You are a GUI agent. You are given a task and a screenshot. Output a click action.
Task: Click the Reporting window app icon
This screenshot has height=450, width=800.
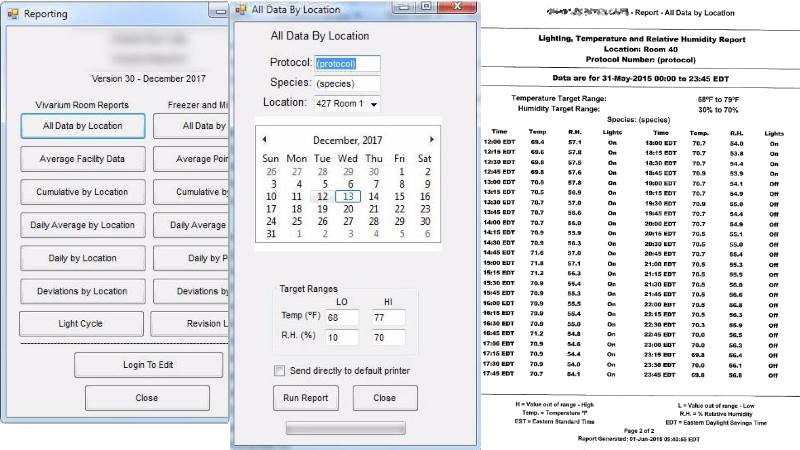(13, 14)
